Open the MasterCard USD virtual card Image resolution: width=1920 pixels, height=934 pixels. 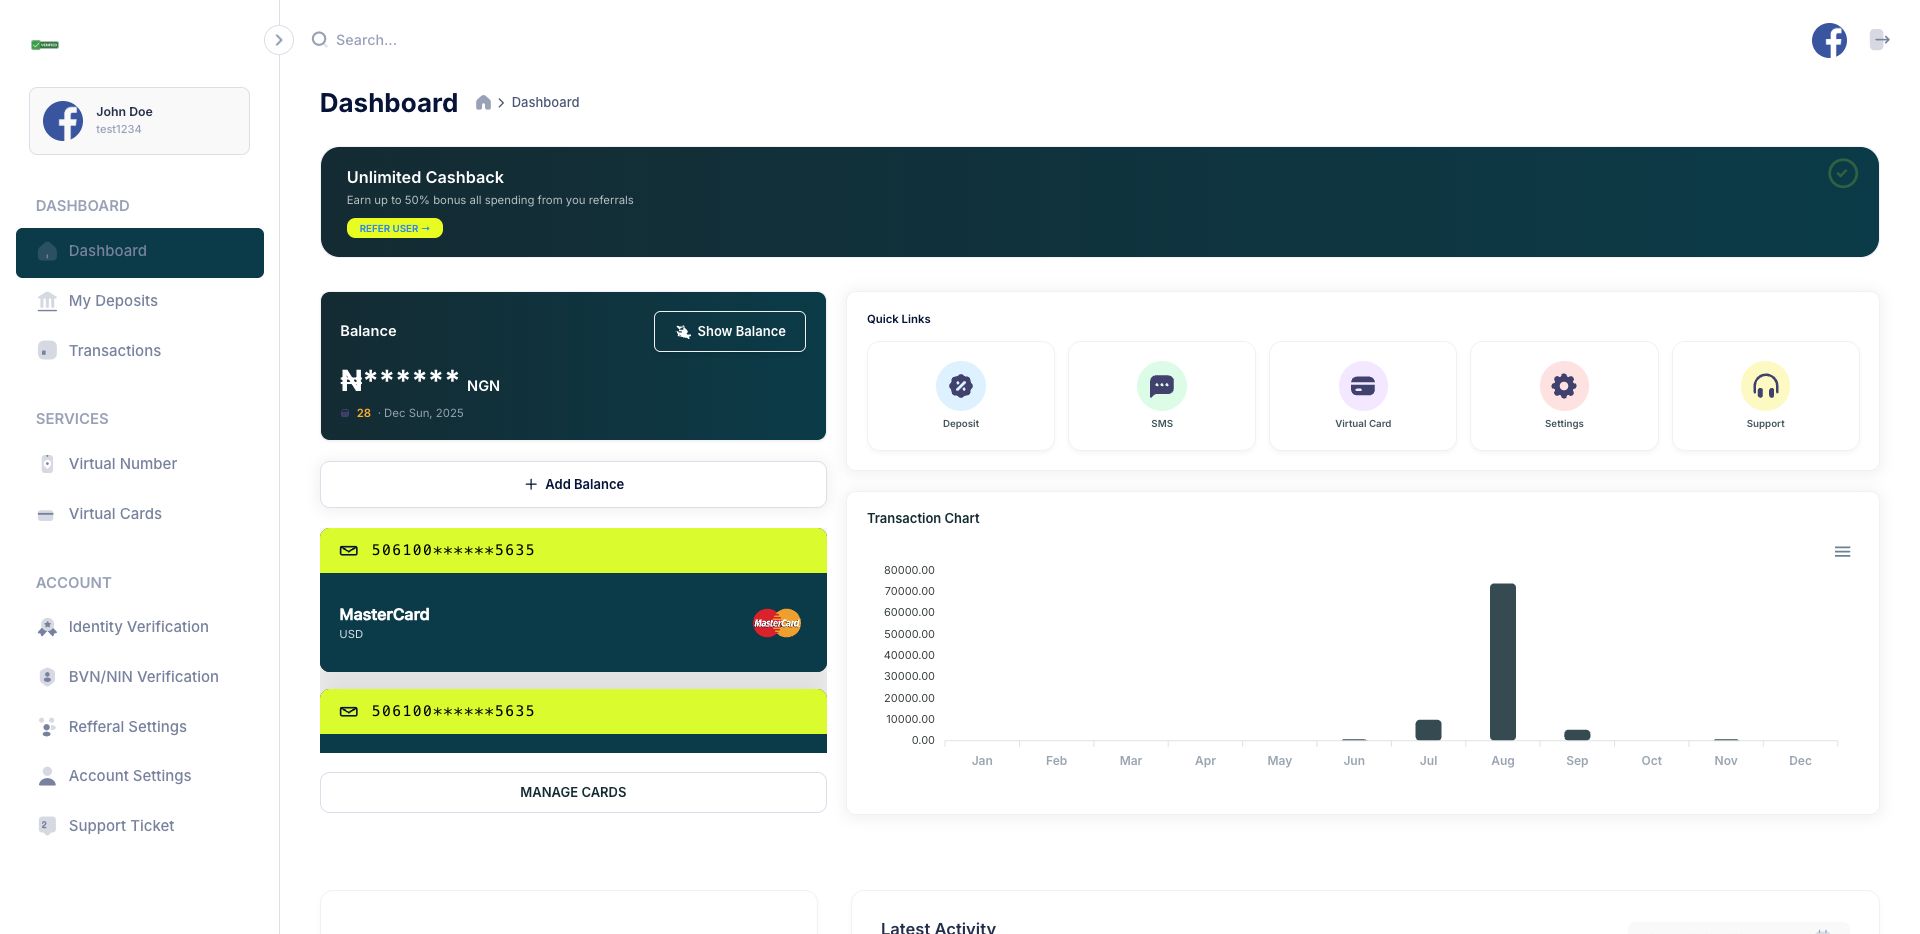[573, 600]
